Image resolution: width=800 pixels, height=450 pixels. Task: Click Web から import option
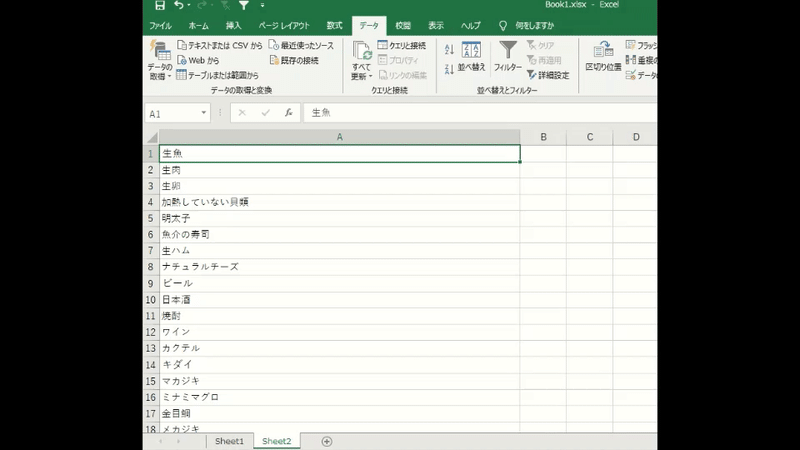tap(198, 60)
